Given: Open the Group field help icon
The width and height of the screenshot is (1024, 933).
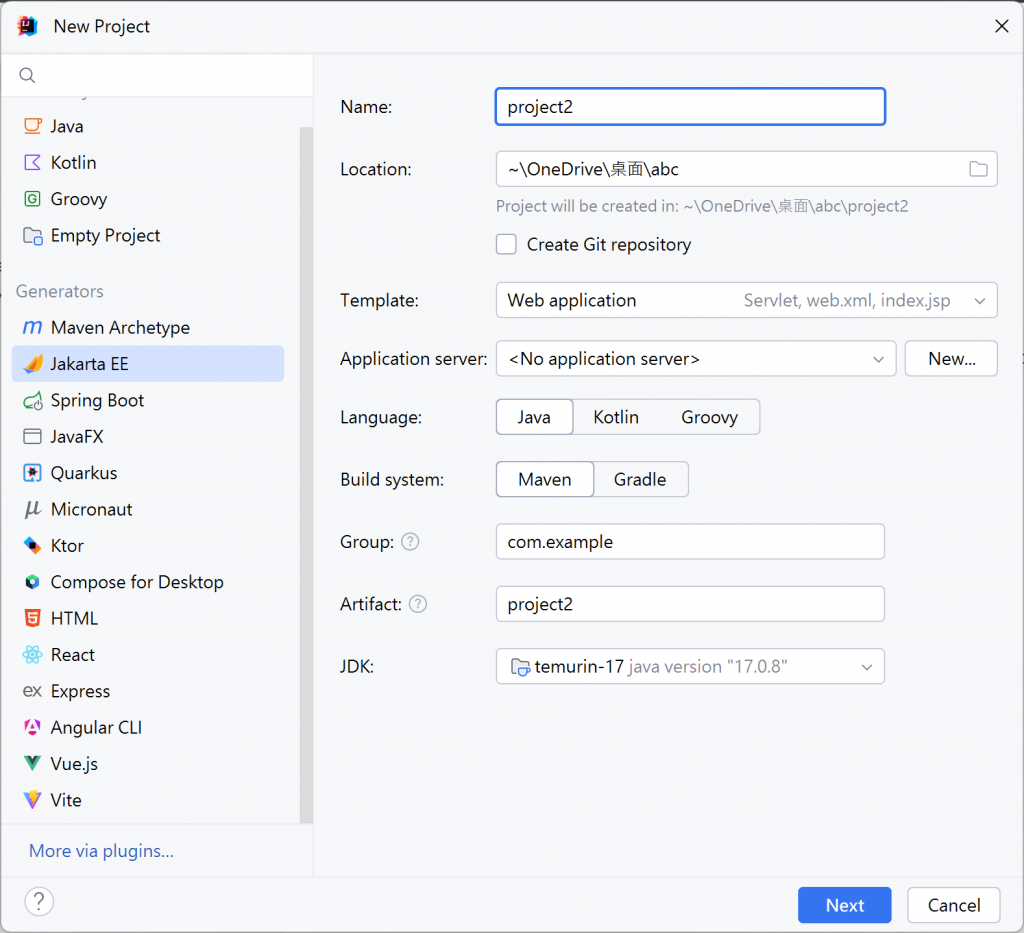Looking at the screenshot, I should point(410,542).
